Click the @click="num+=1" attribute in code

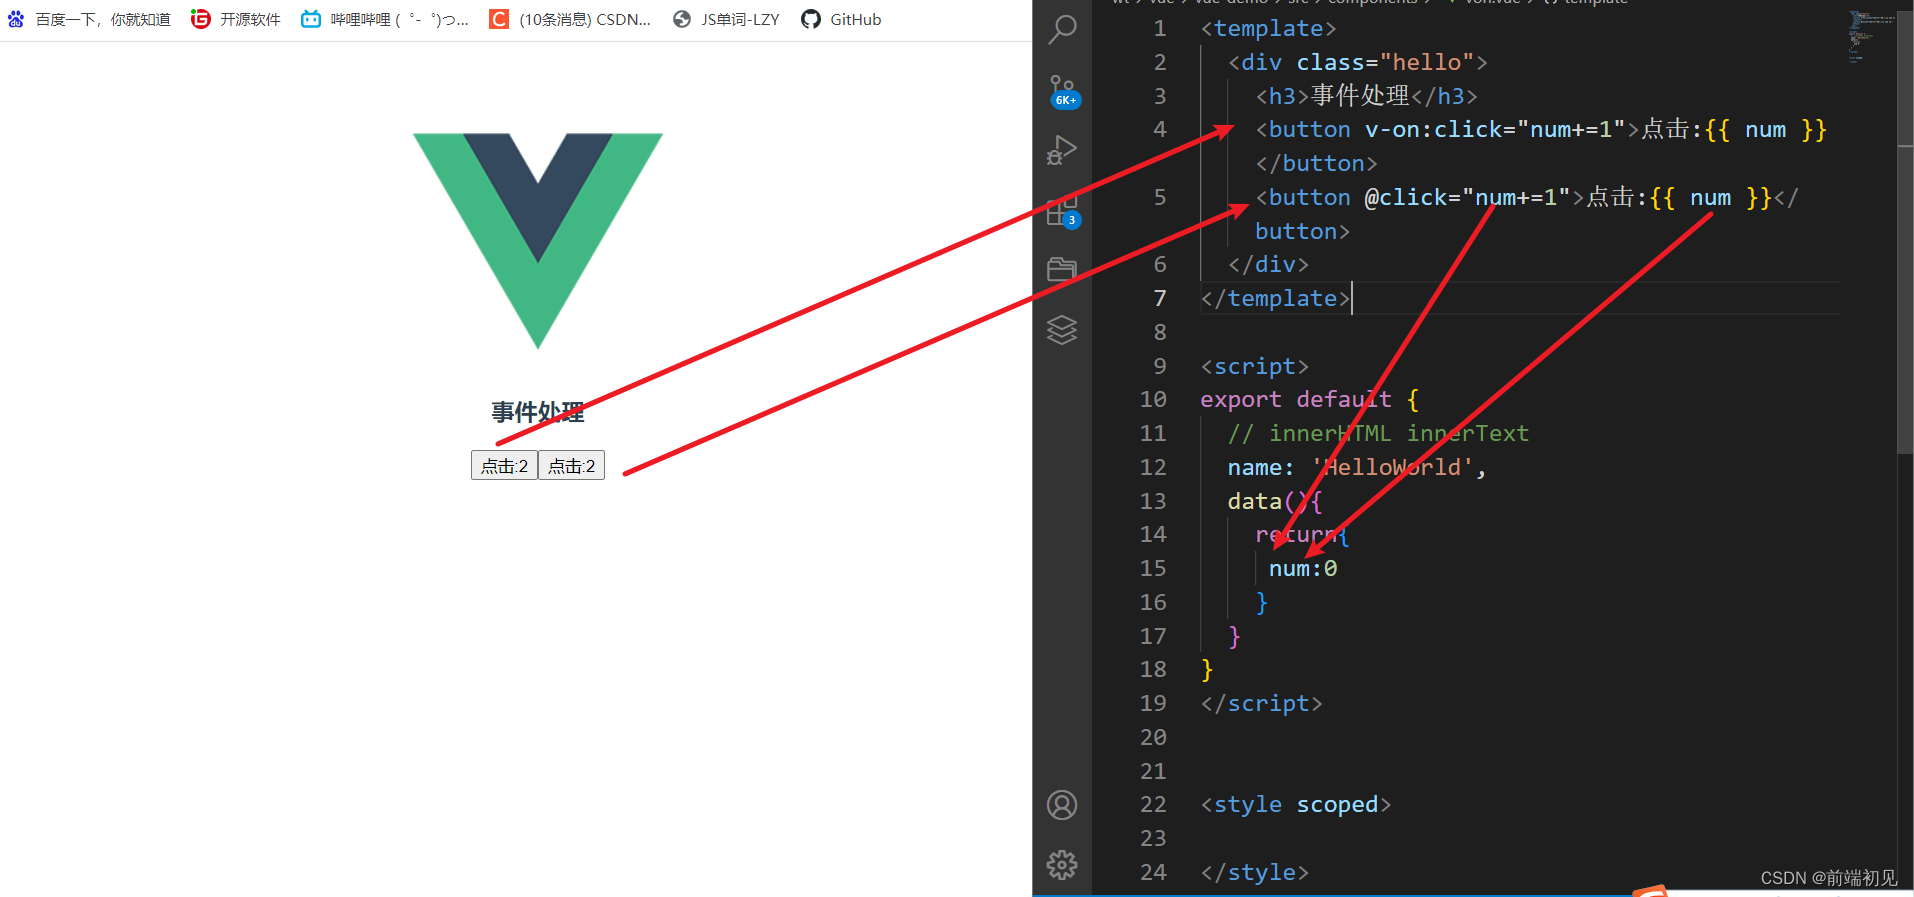1467,198
